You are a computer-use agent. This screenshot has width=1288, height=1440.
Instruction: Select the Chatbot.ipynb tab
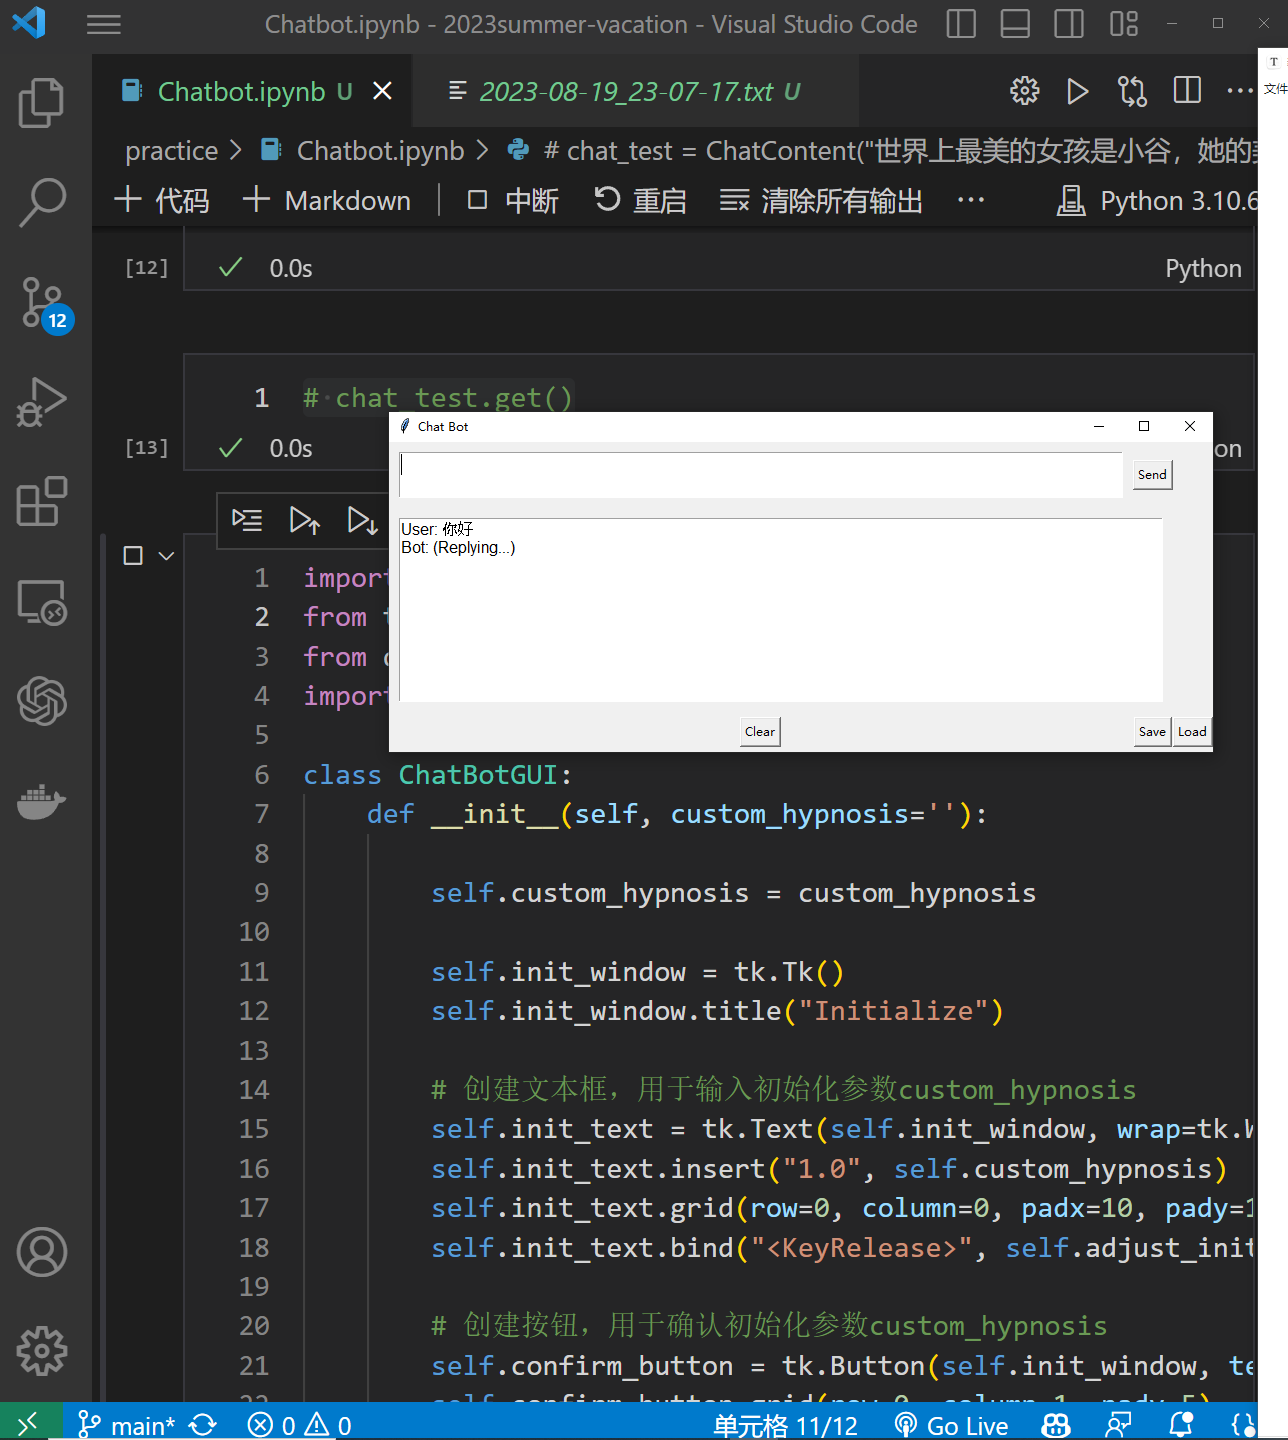tap(241, 92)
